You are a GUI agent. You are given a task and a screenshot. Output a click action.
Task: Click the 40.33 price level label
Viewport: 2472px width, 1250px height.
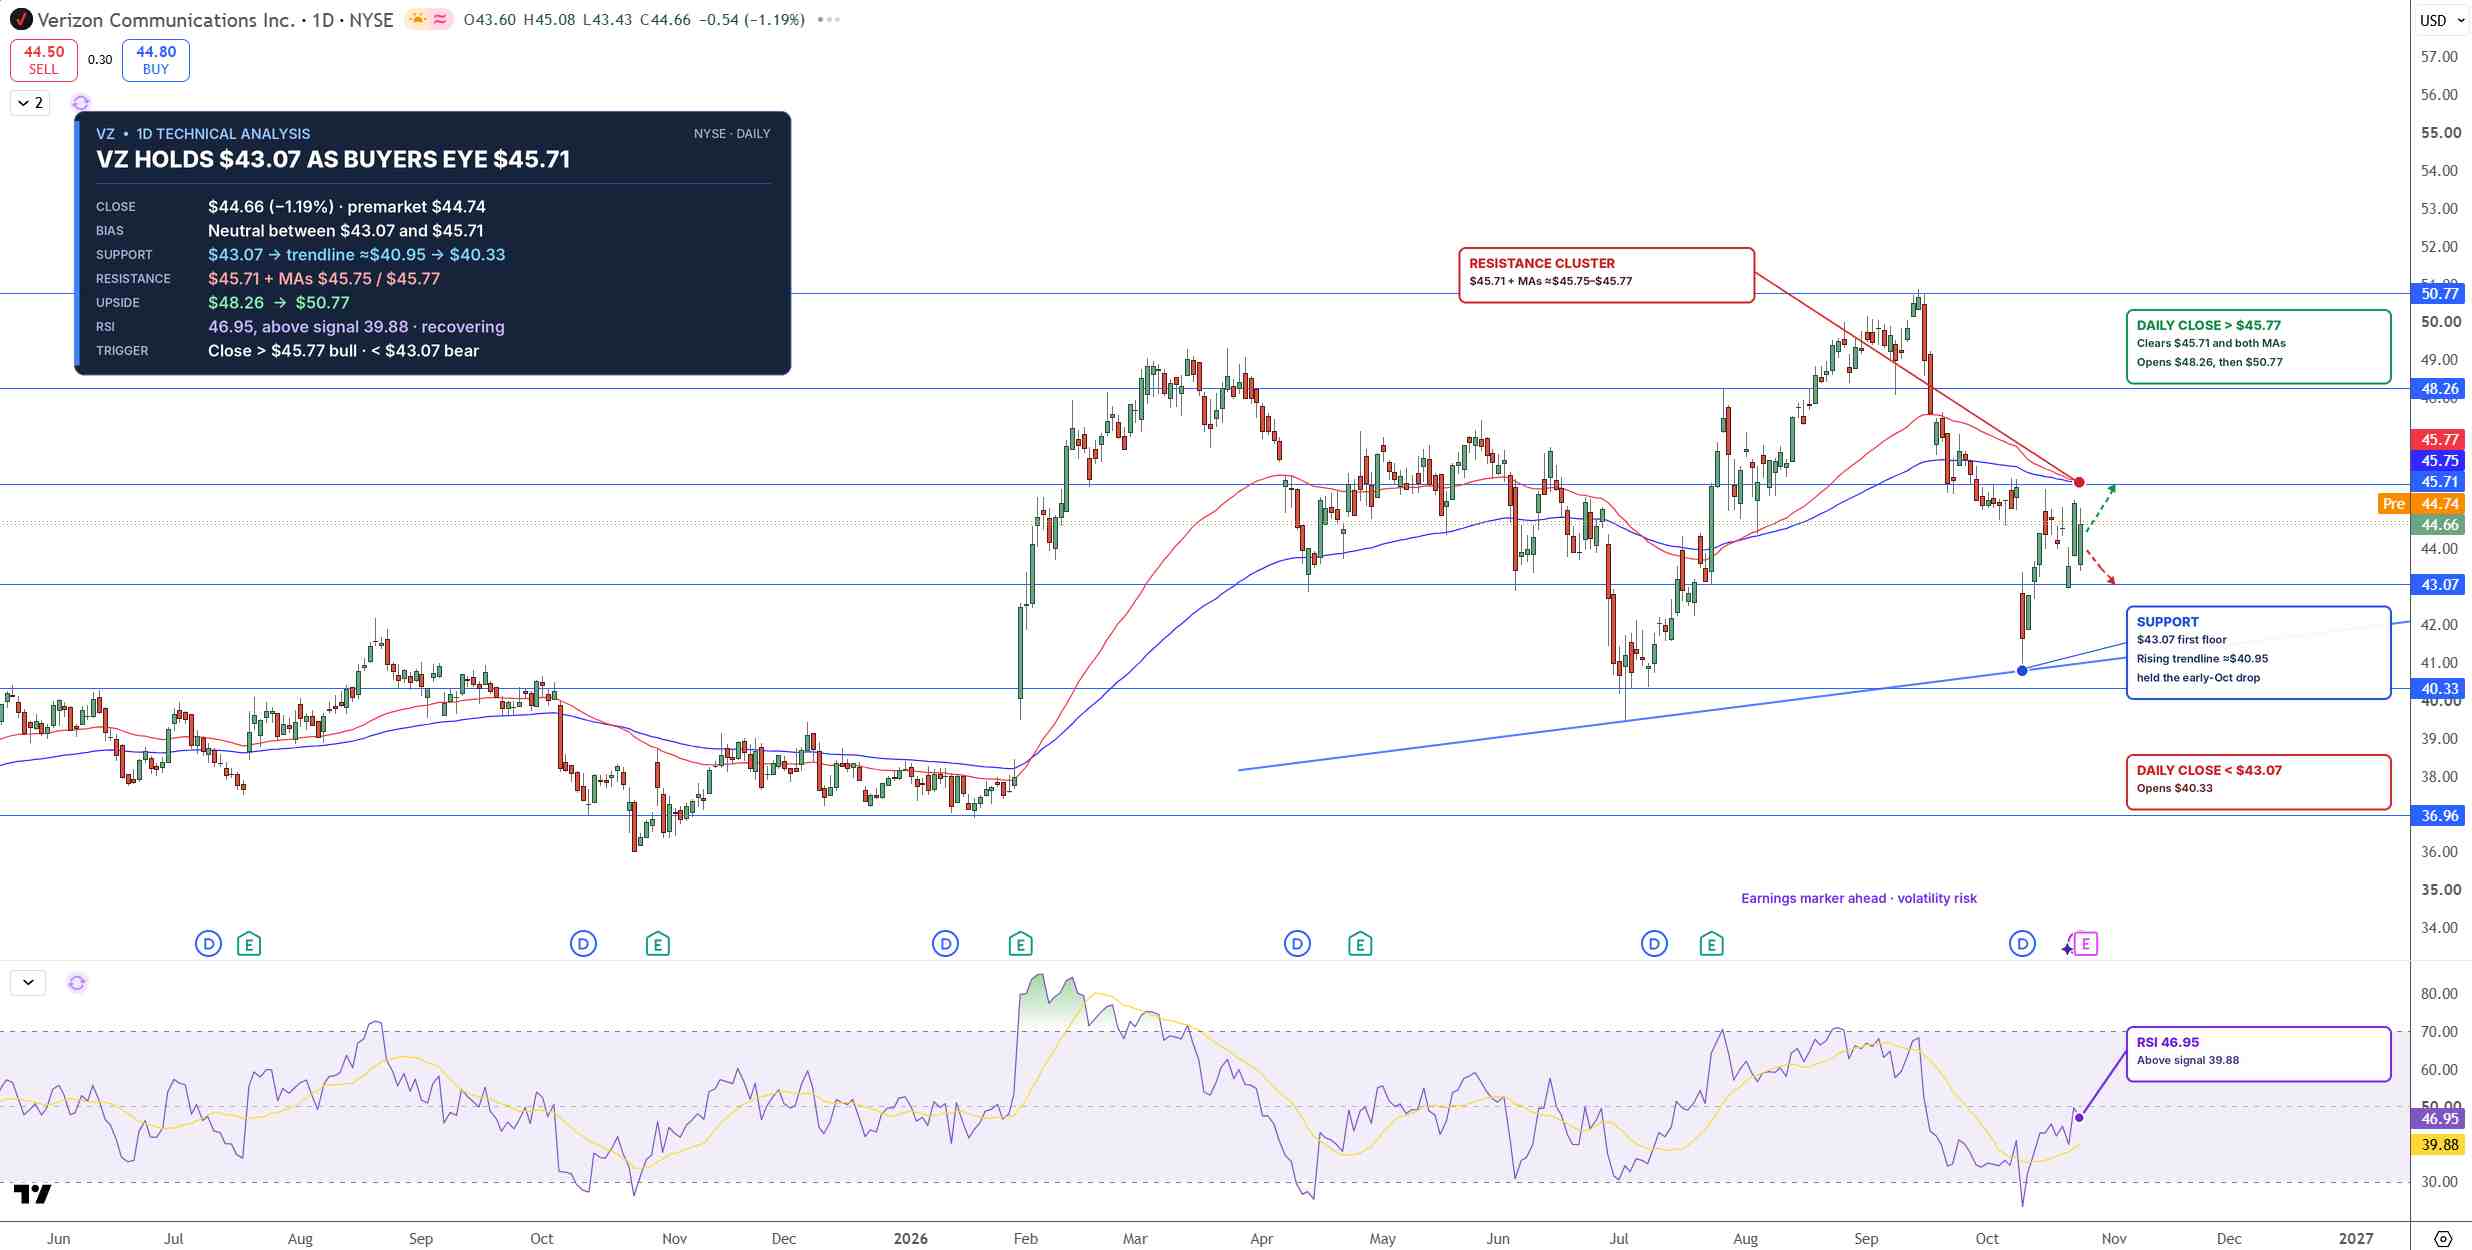pyautogui.click(x=2440, y=688)
